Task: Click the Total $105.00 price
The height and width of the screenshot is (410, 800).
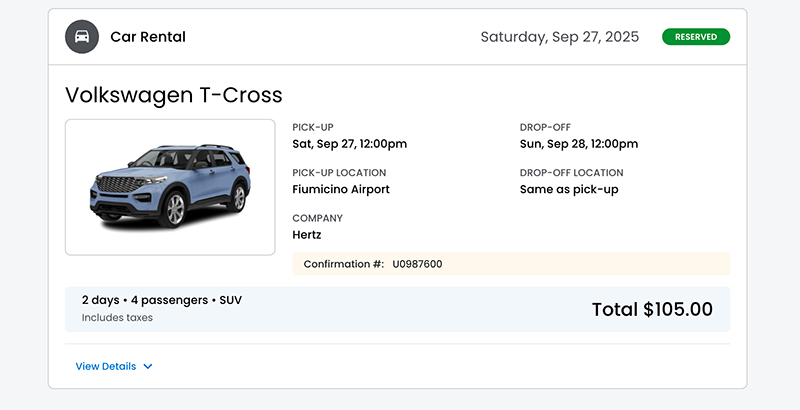Action: click(652, 309)
